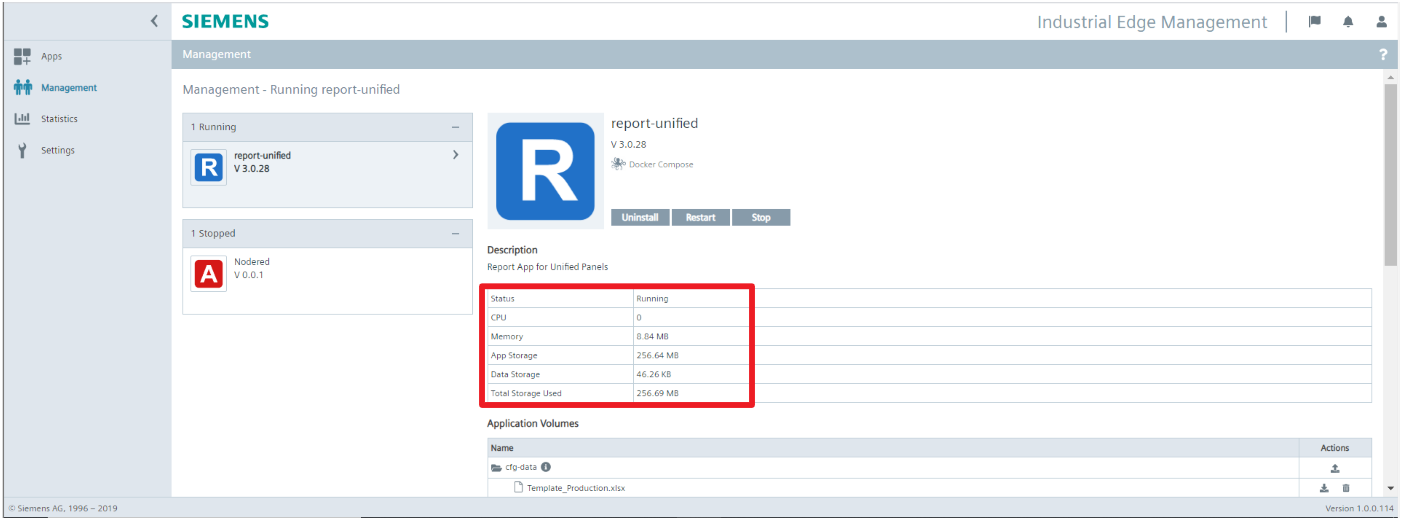Open notifications bell in the header
The width and height of the screenshot is (1402, 522).
point(1348,21)
